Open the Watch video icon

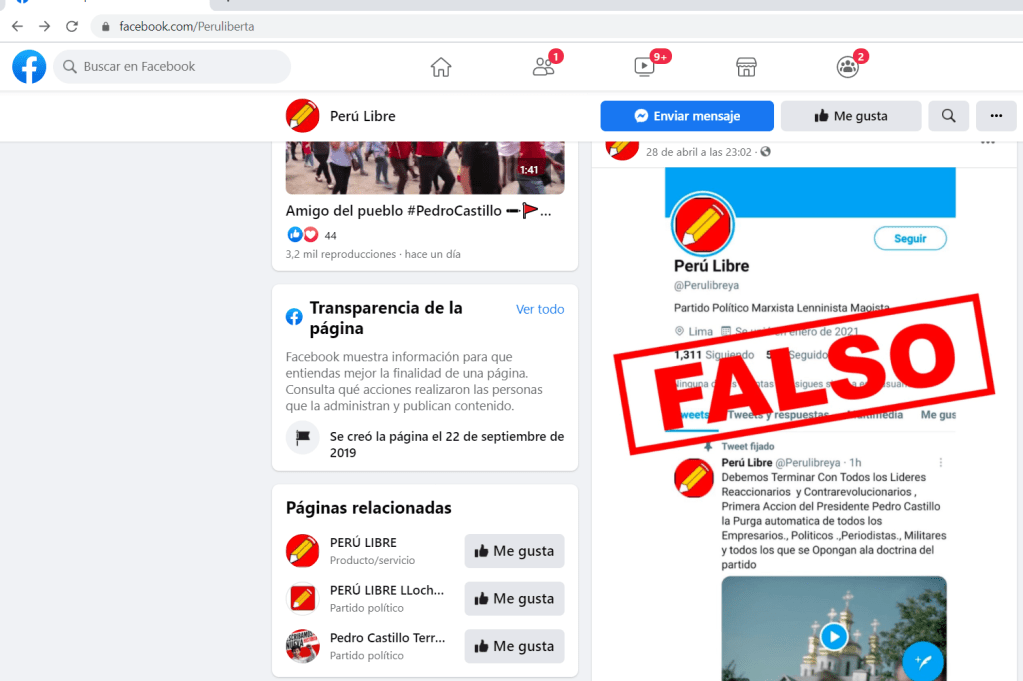pos(645,67)
